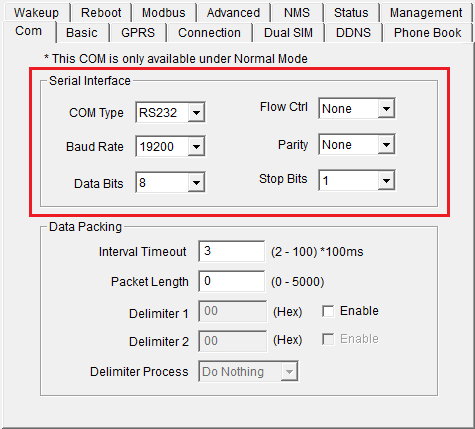Image resolution: width=475 pixels, height=429 pixels.
Task: Switch to the Basic tab
Action: [x=82, y=33]
